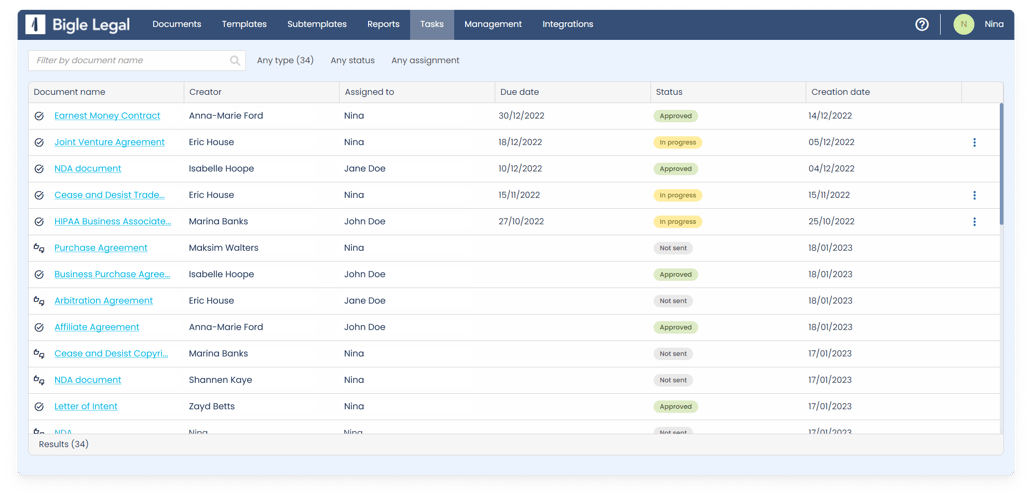This screenshot has width=1032, height=501.
Task: Expand the Any status filter
Action: (x=352, y=61)
